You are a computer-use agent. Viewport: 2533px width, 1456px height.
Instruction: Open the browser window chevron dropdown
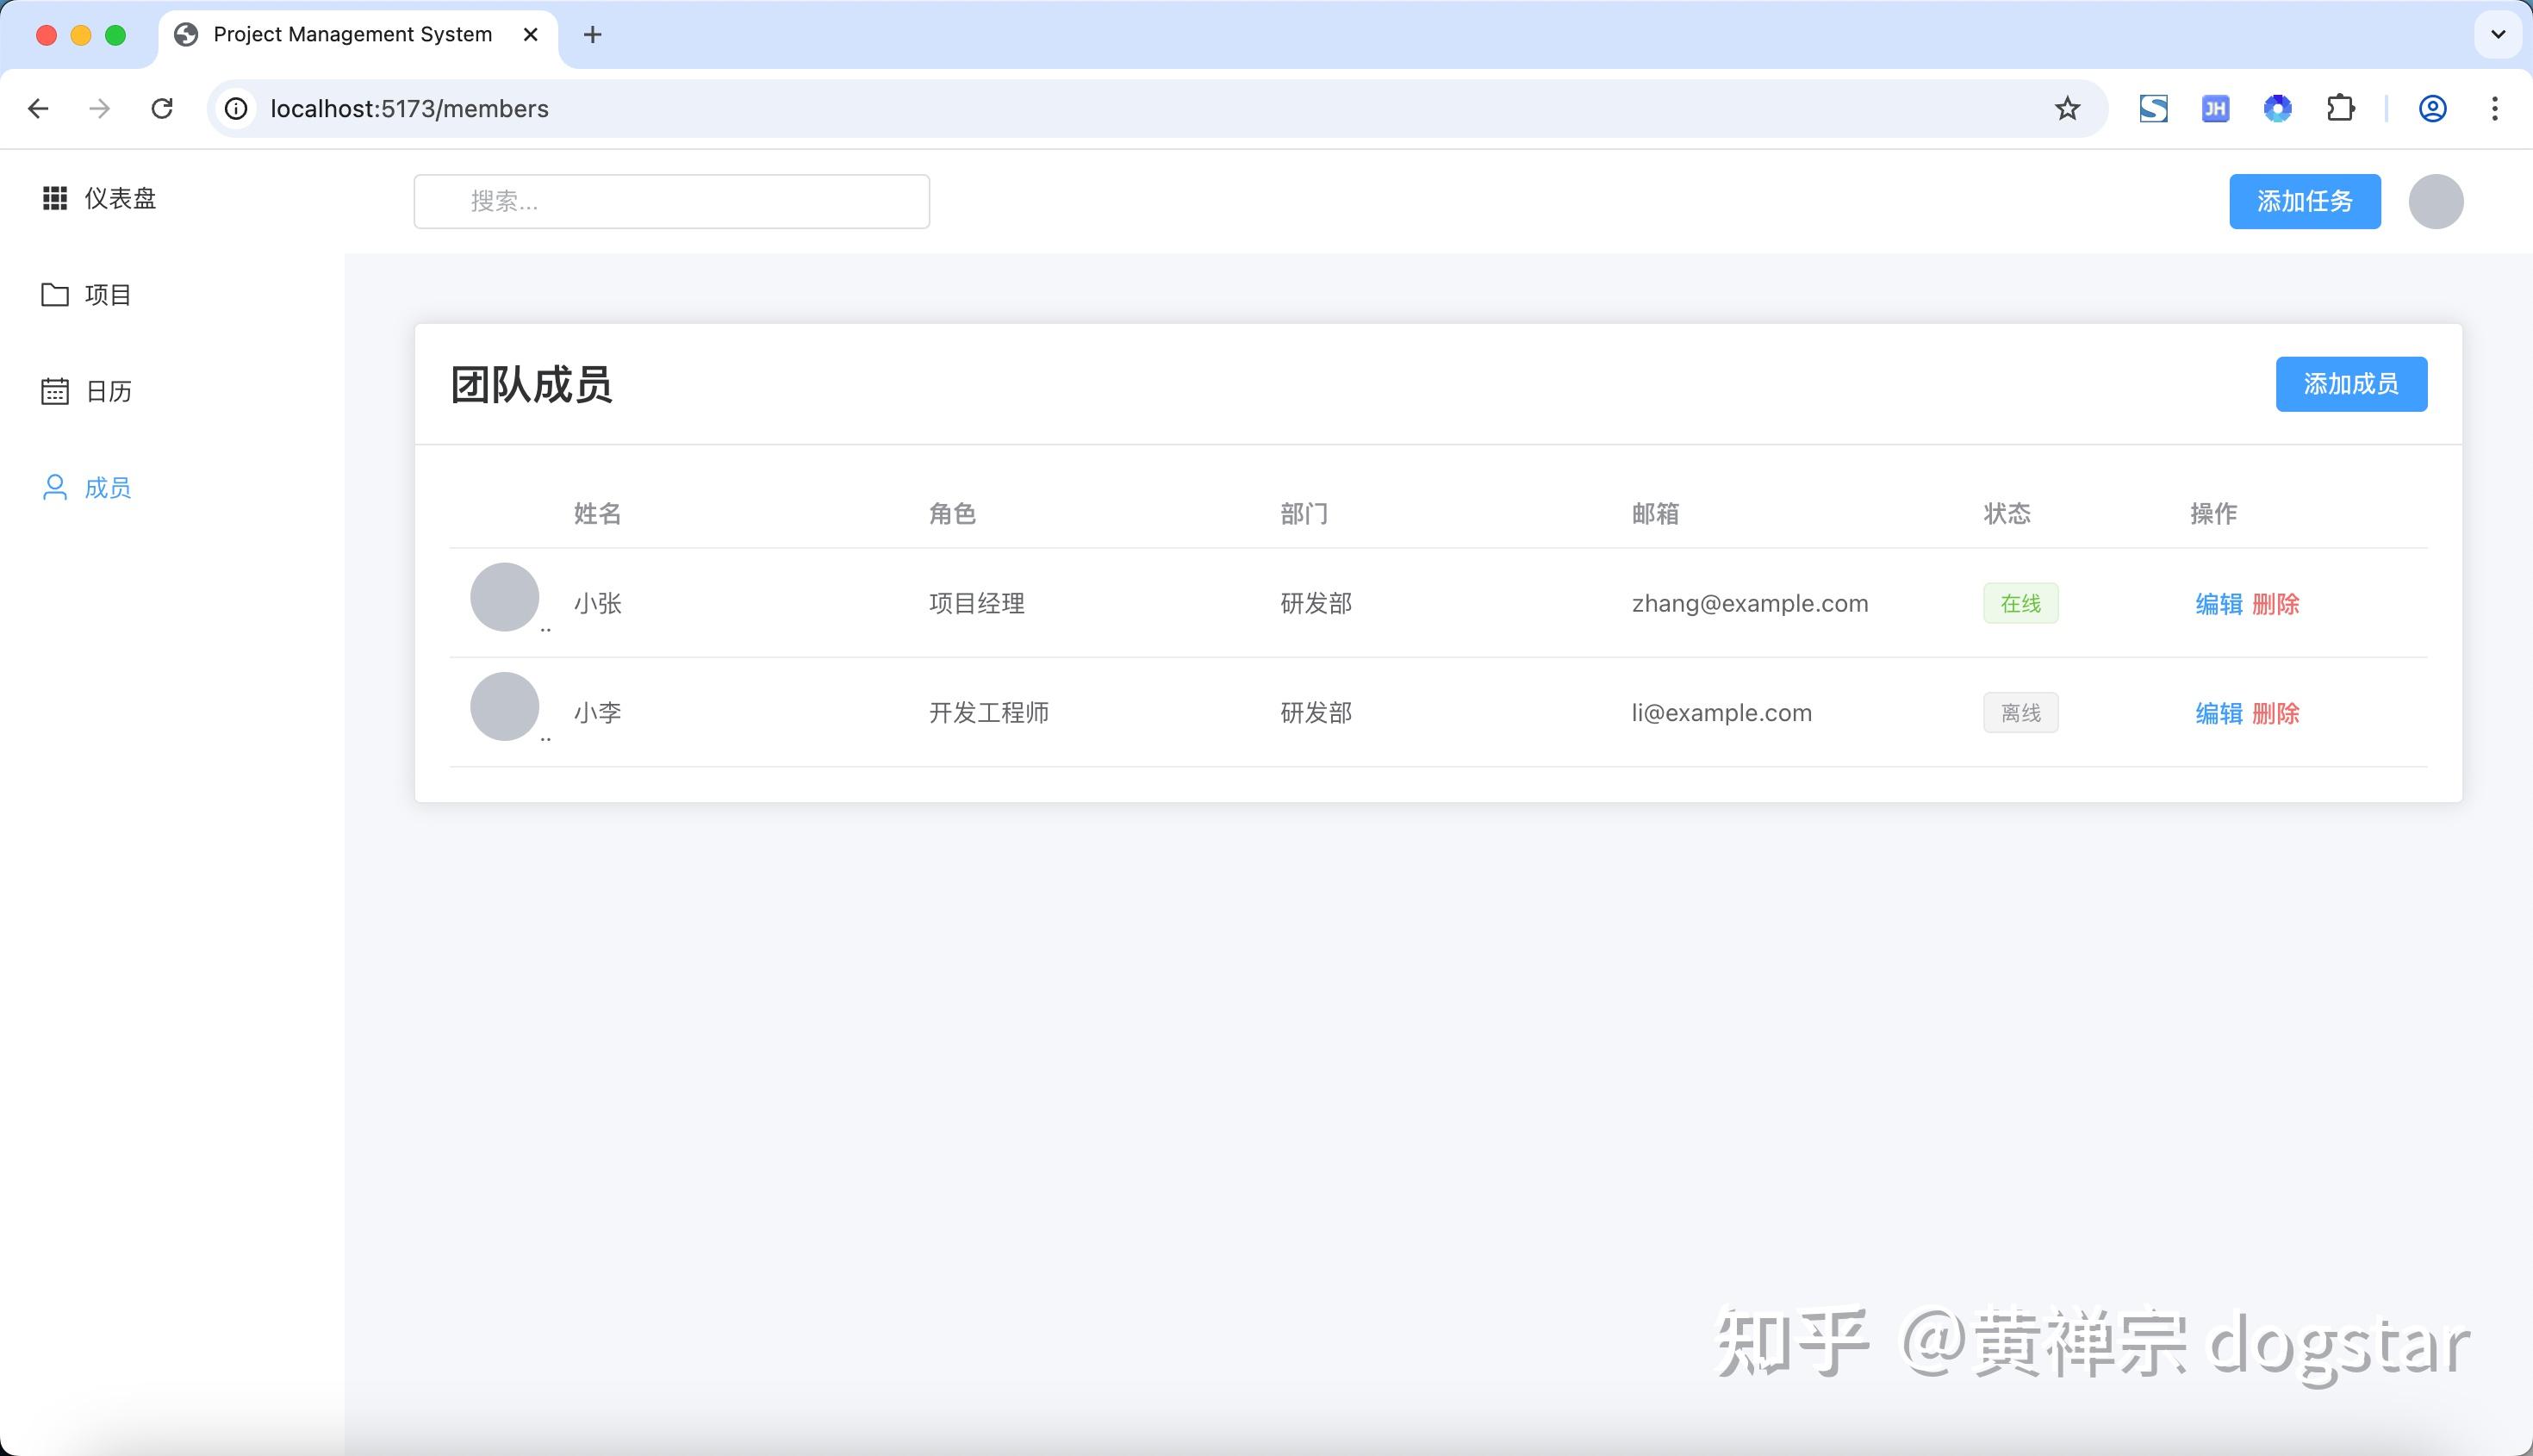point(2496,35)
